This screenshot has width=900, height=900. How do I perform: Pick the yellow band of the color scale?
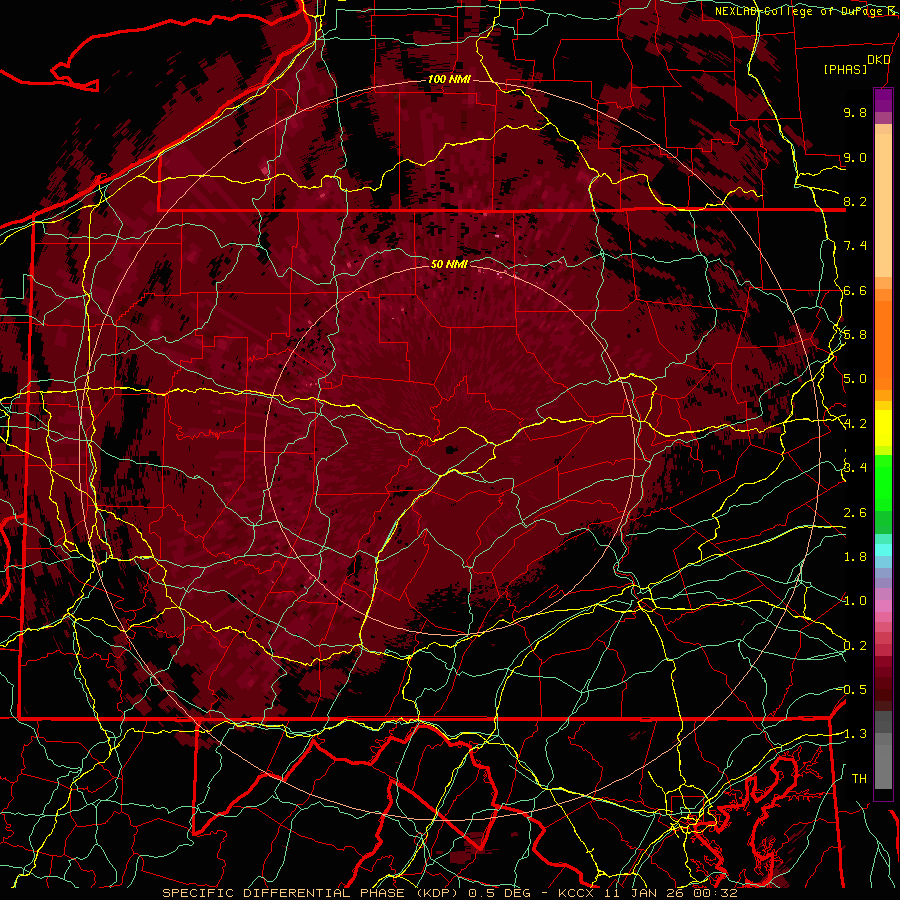coord(883,428)
